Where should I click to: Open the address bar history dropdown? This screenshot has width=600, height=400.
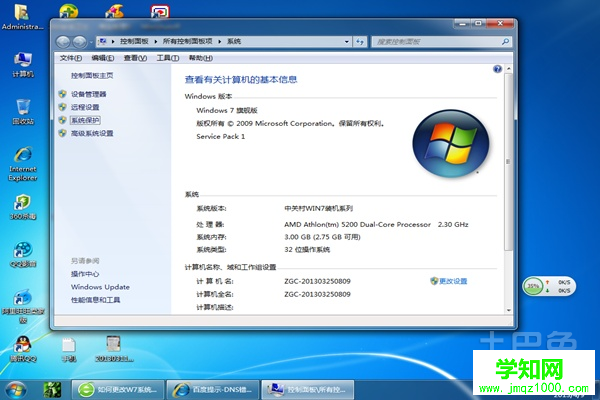tap(347, 42)
